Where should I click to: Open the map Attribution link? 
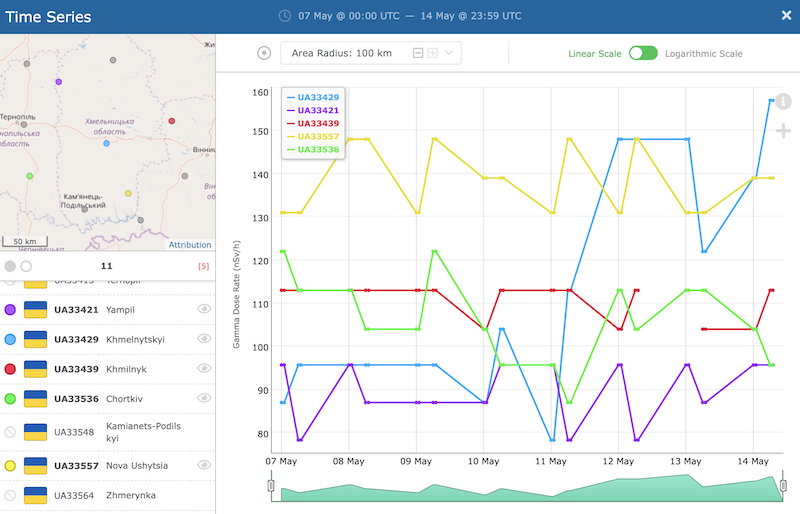tap(190, 245)
